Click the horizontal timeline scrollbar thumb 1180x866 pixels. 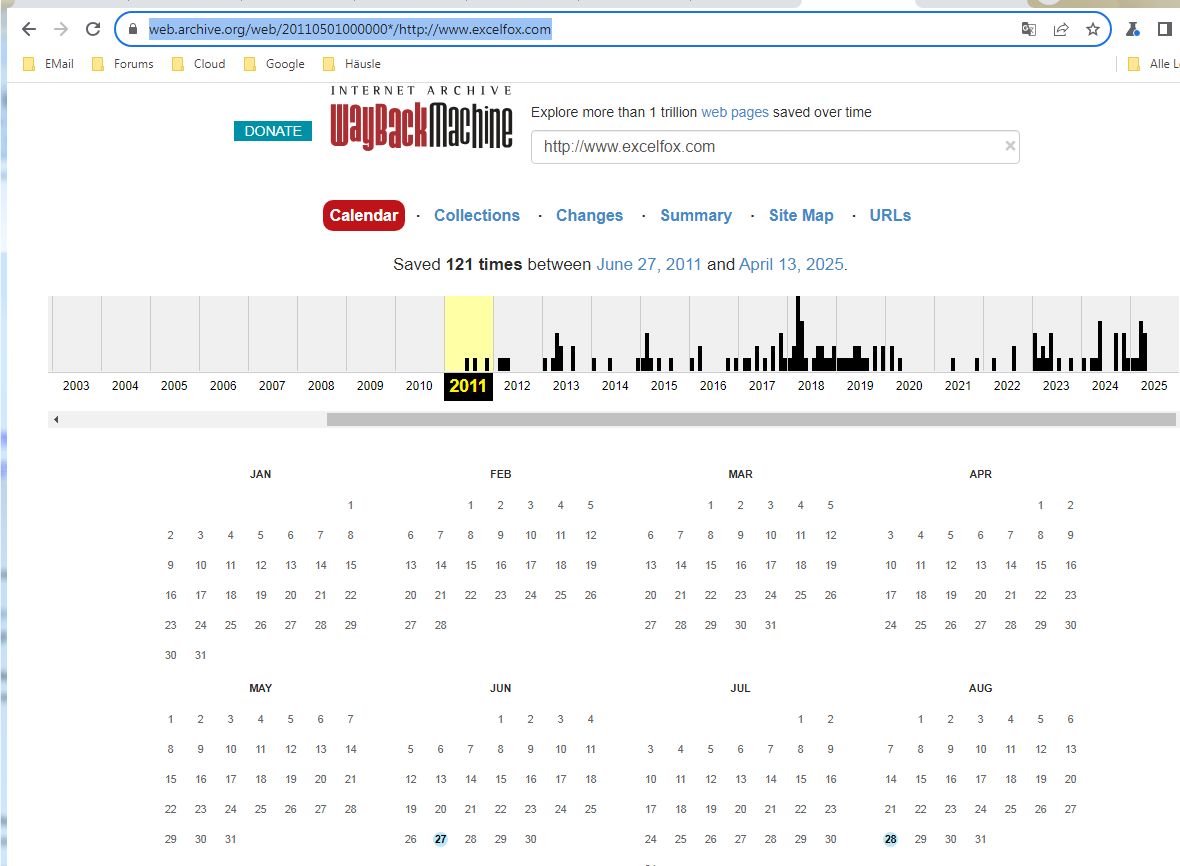click(751, 419)
